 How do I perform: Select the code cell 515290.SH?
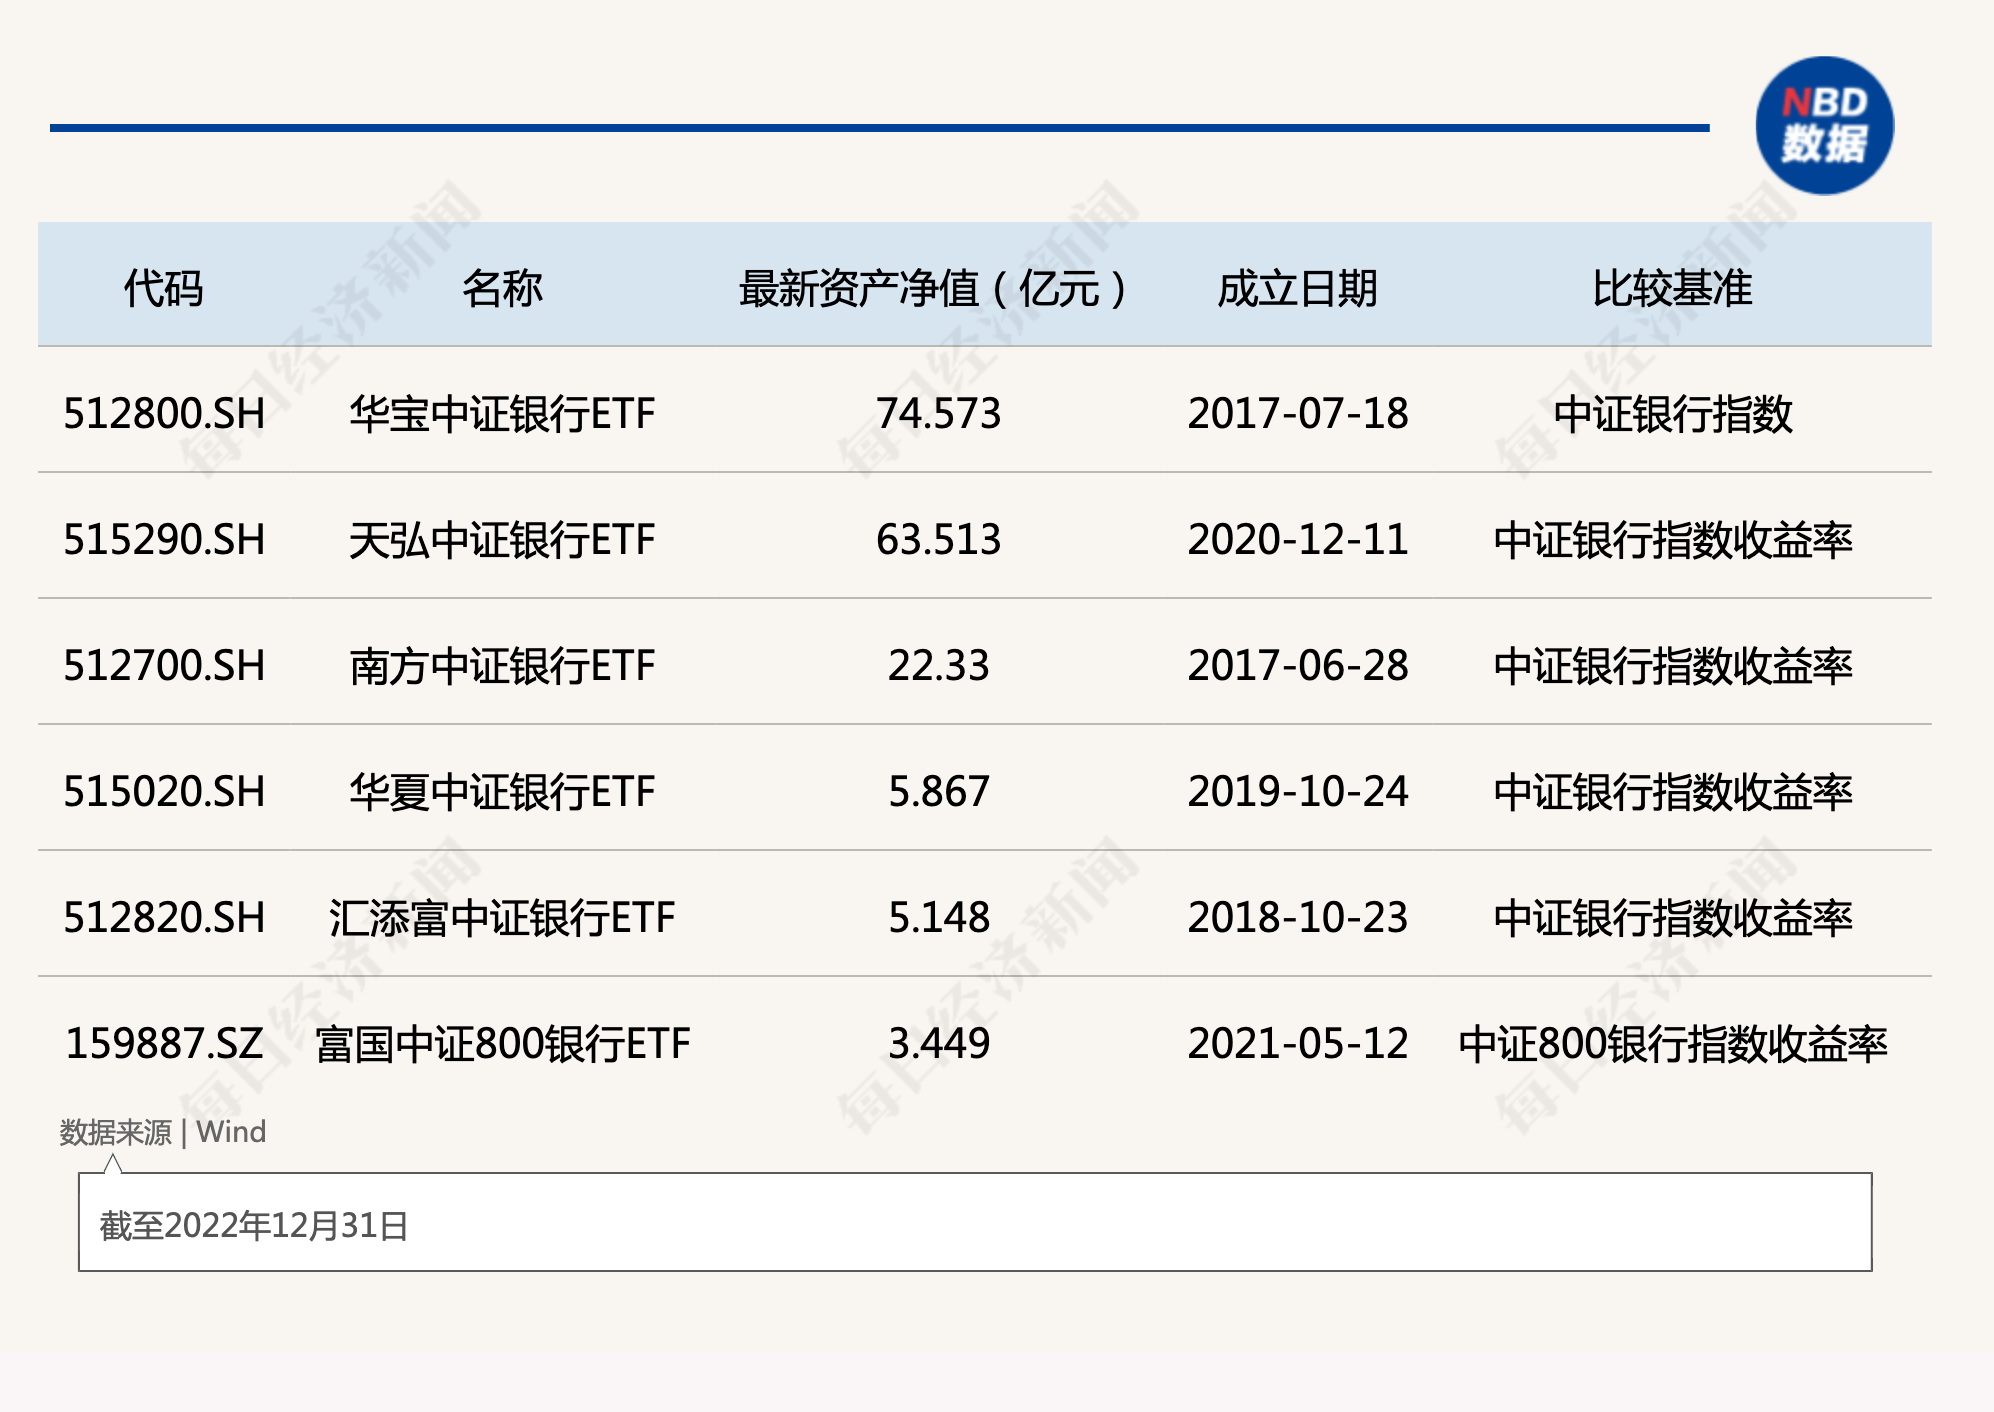[164, 539]
